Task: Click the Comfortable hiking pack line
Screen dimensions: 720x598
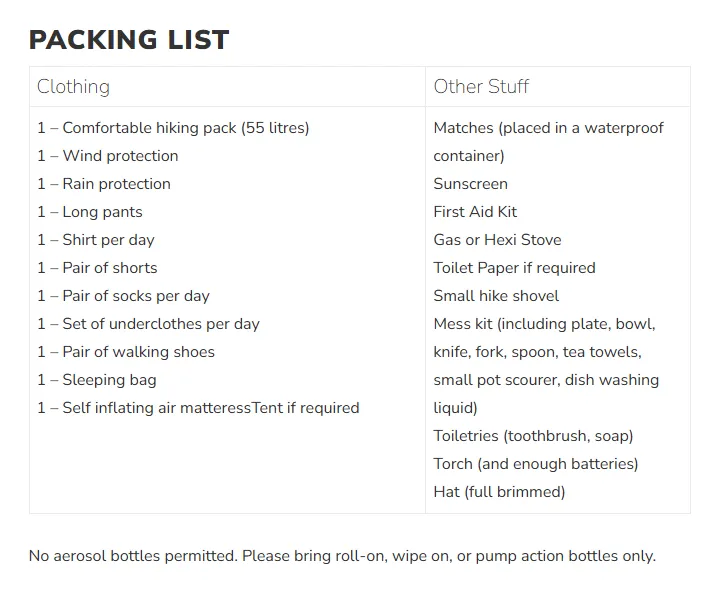Action: pos(173,128)
